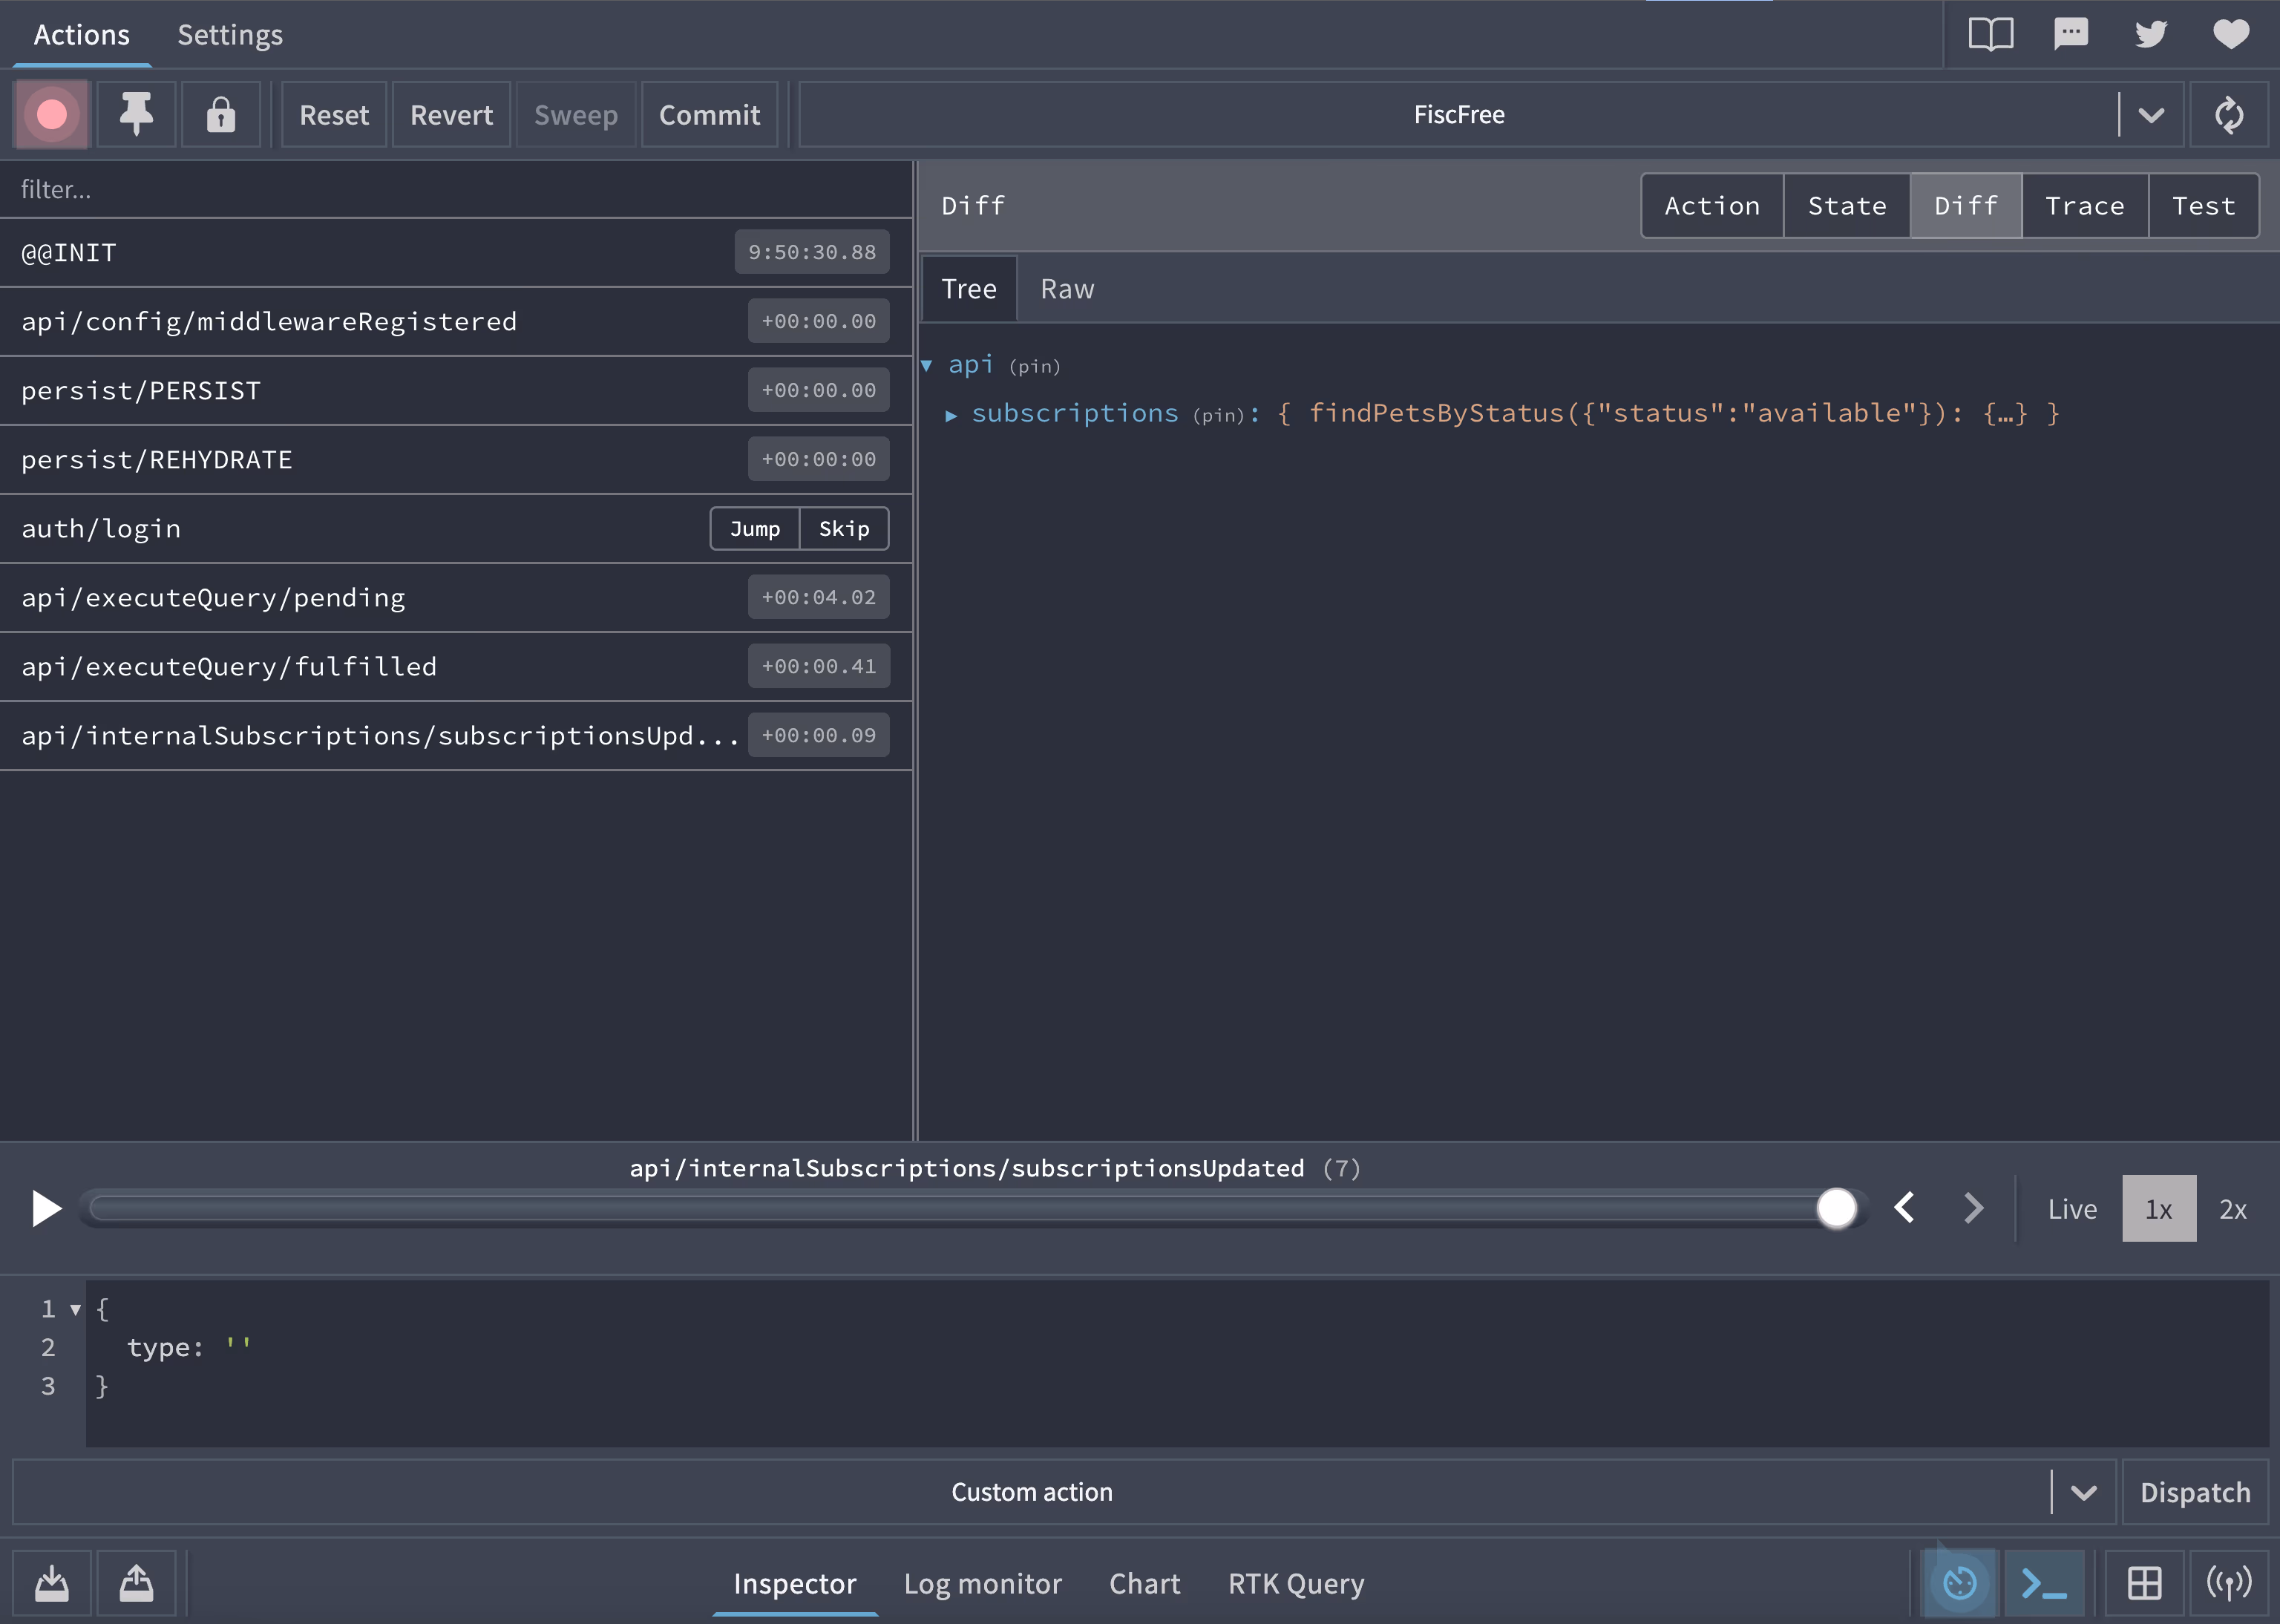Switch to the Settings tab

230,35
